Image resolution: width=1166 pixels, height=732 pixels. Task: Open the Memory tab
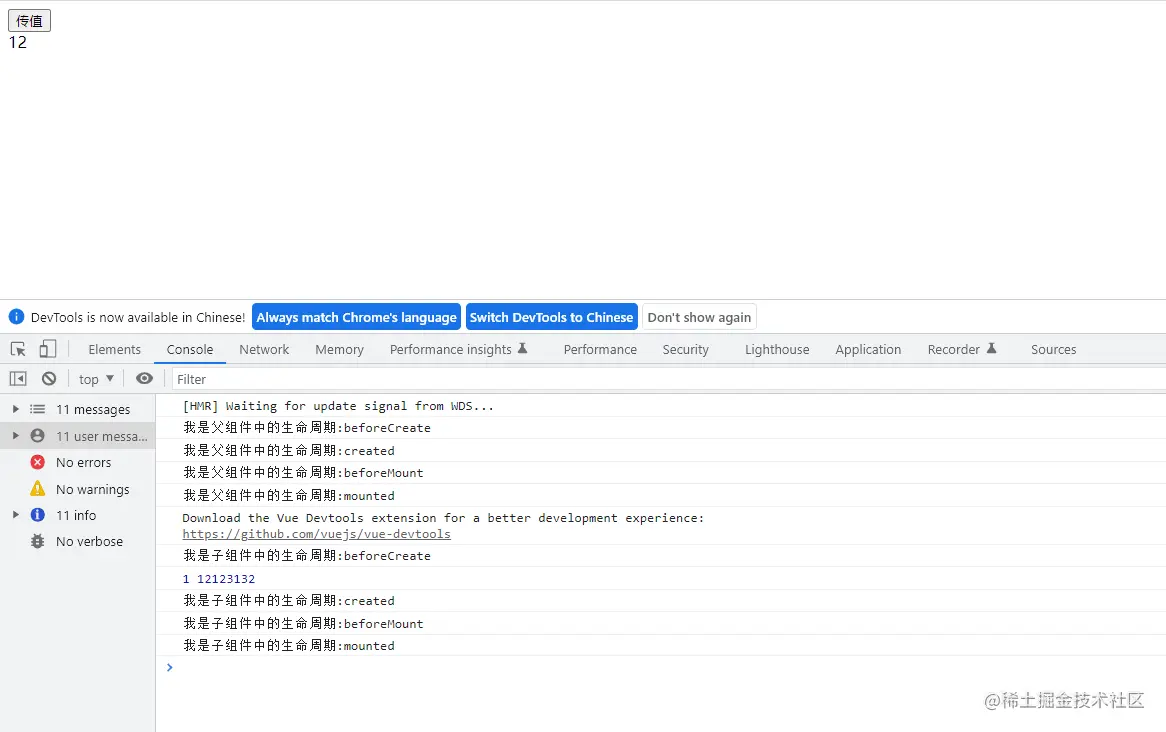pyautogui.click(x=339, y=349)
